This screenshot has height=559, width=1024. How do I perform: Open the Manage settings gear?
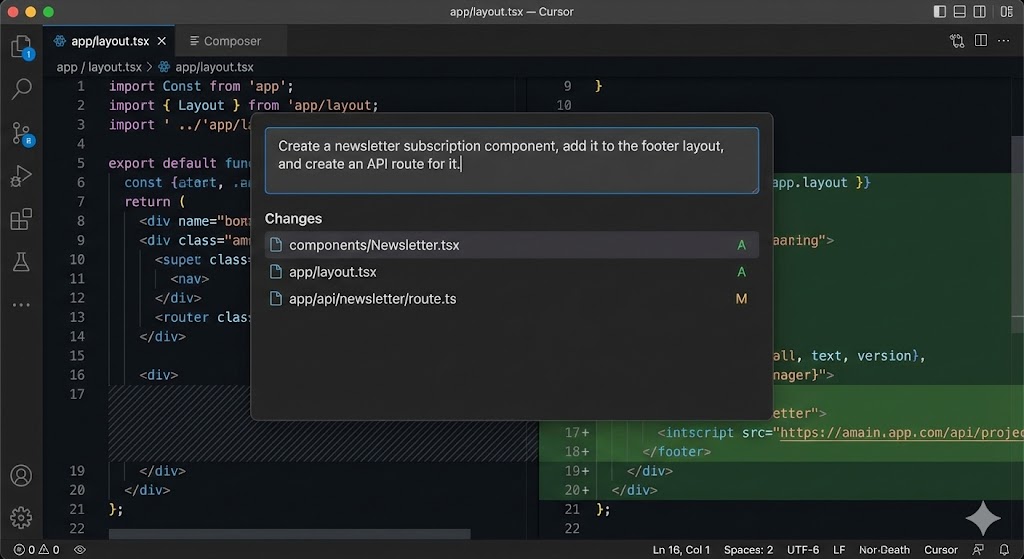[21, 518]
